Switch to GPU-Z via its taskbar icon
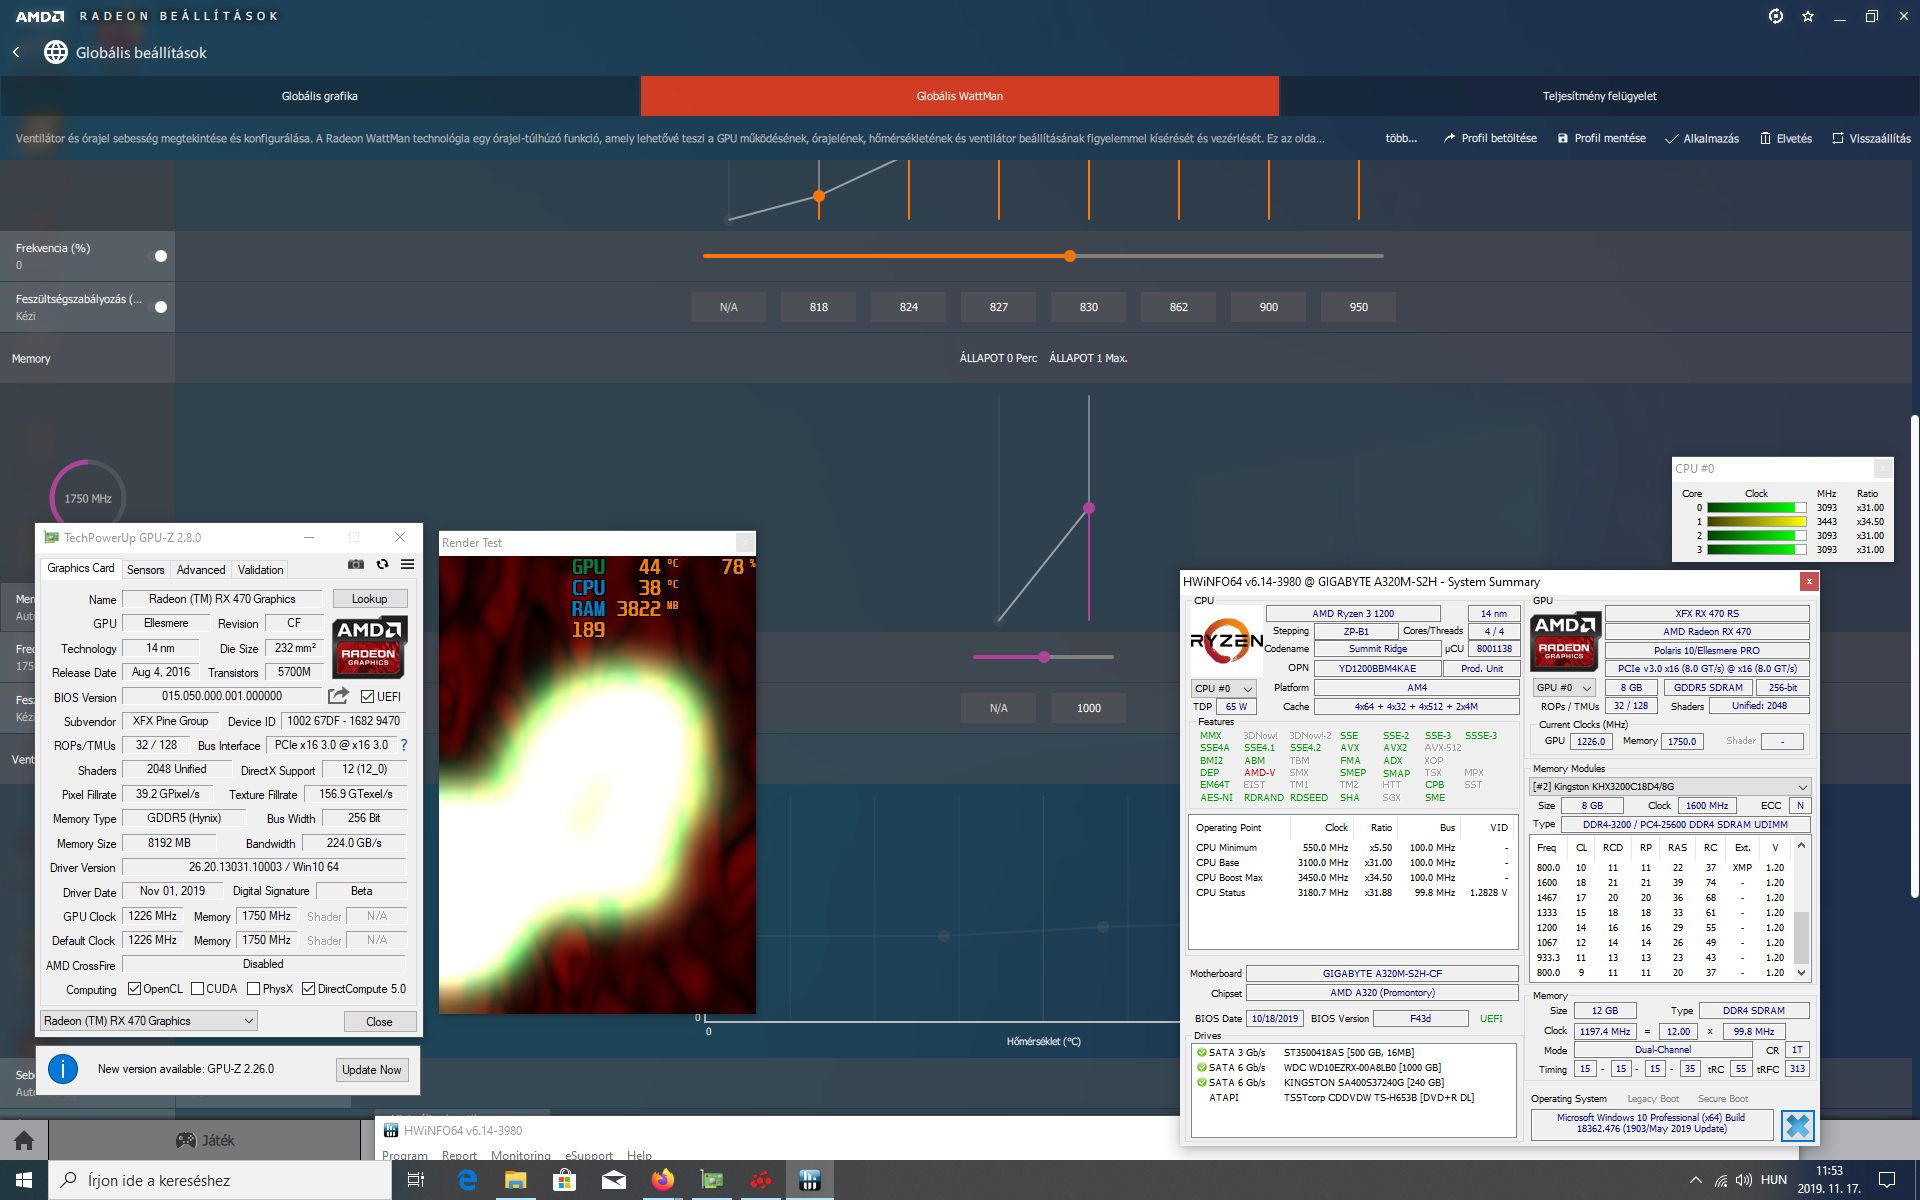 tap(711, 1180)
